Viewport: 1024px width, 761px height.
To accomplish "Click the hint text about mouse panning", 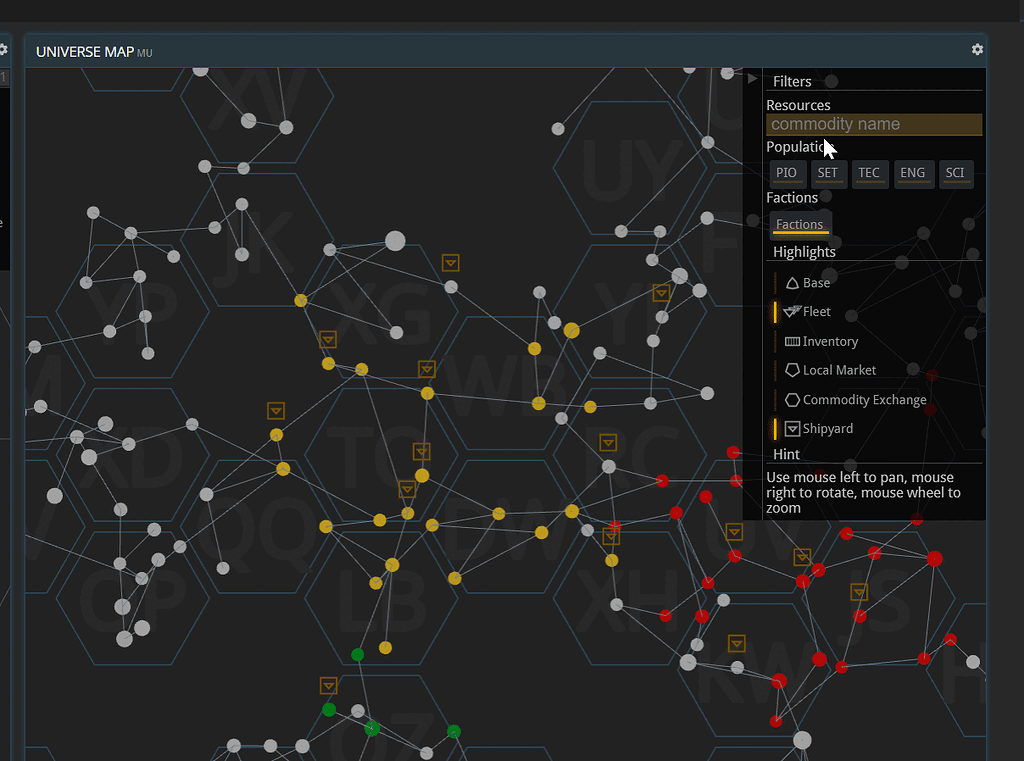I will [x=863, y=493].
